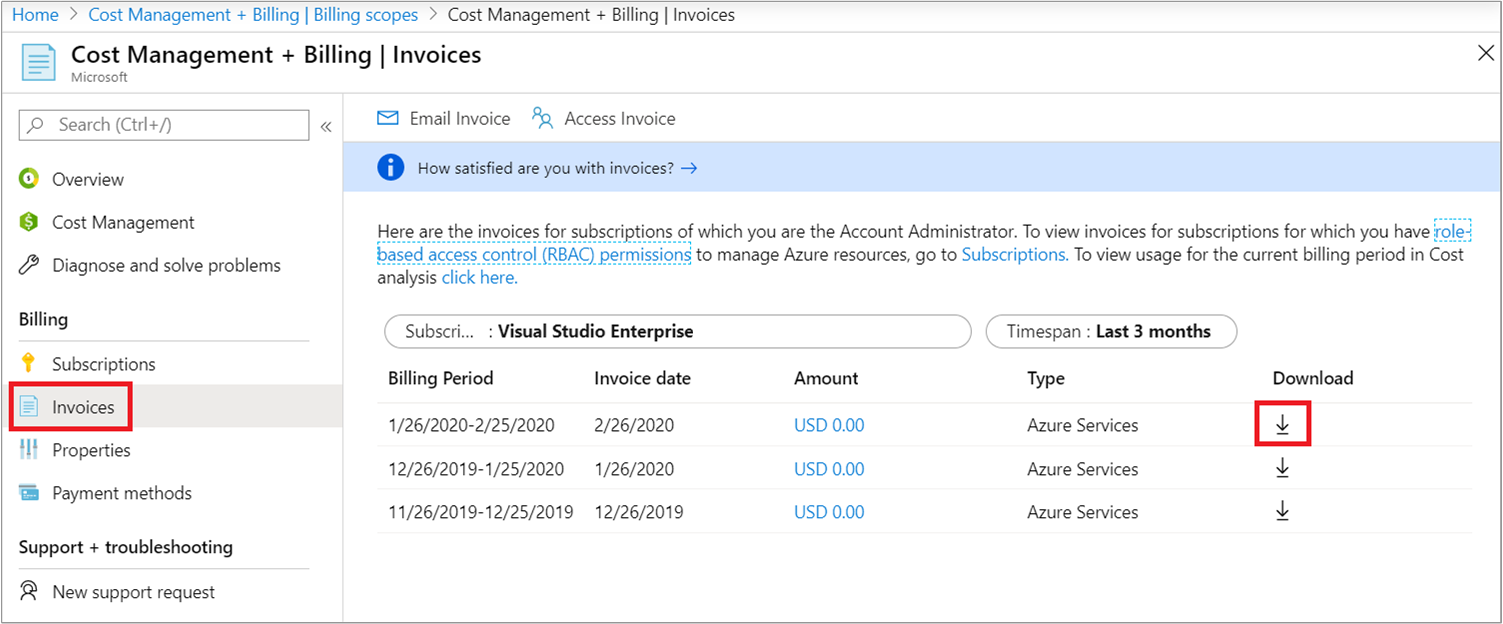Screen dimensions: 1503x624
Task: Click the Payment methods card icon
Action: [x=31, y=493]
